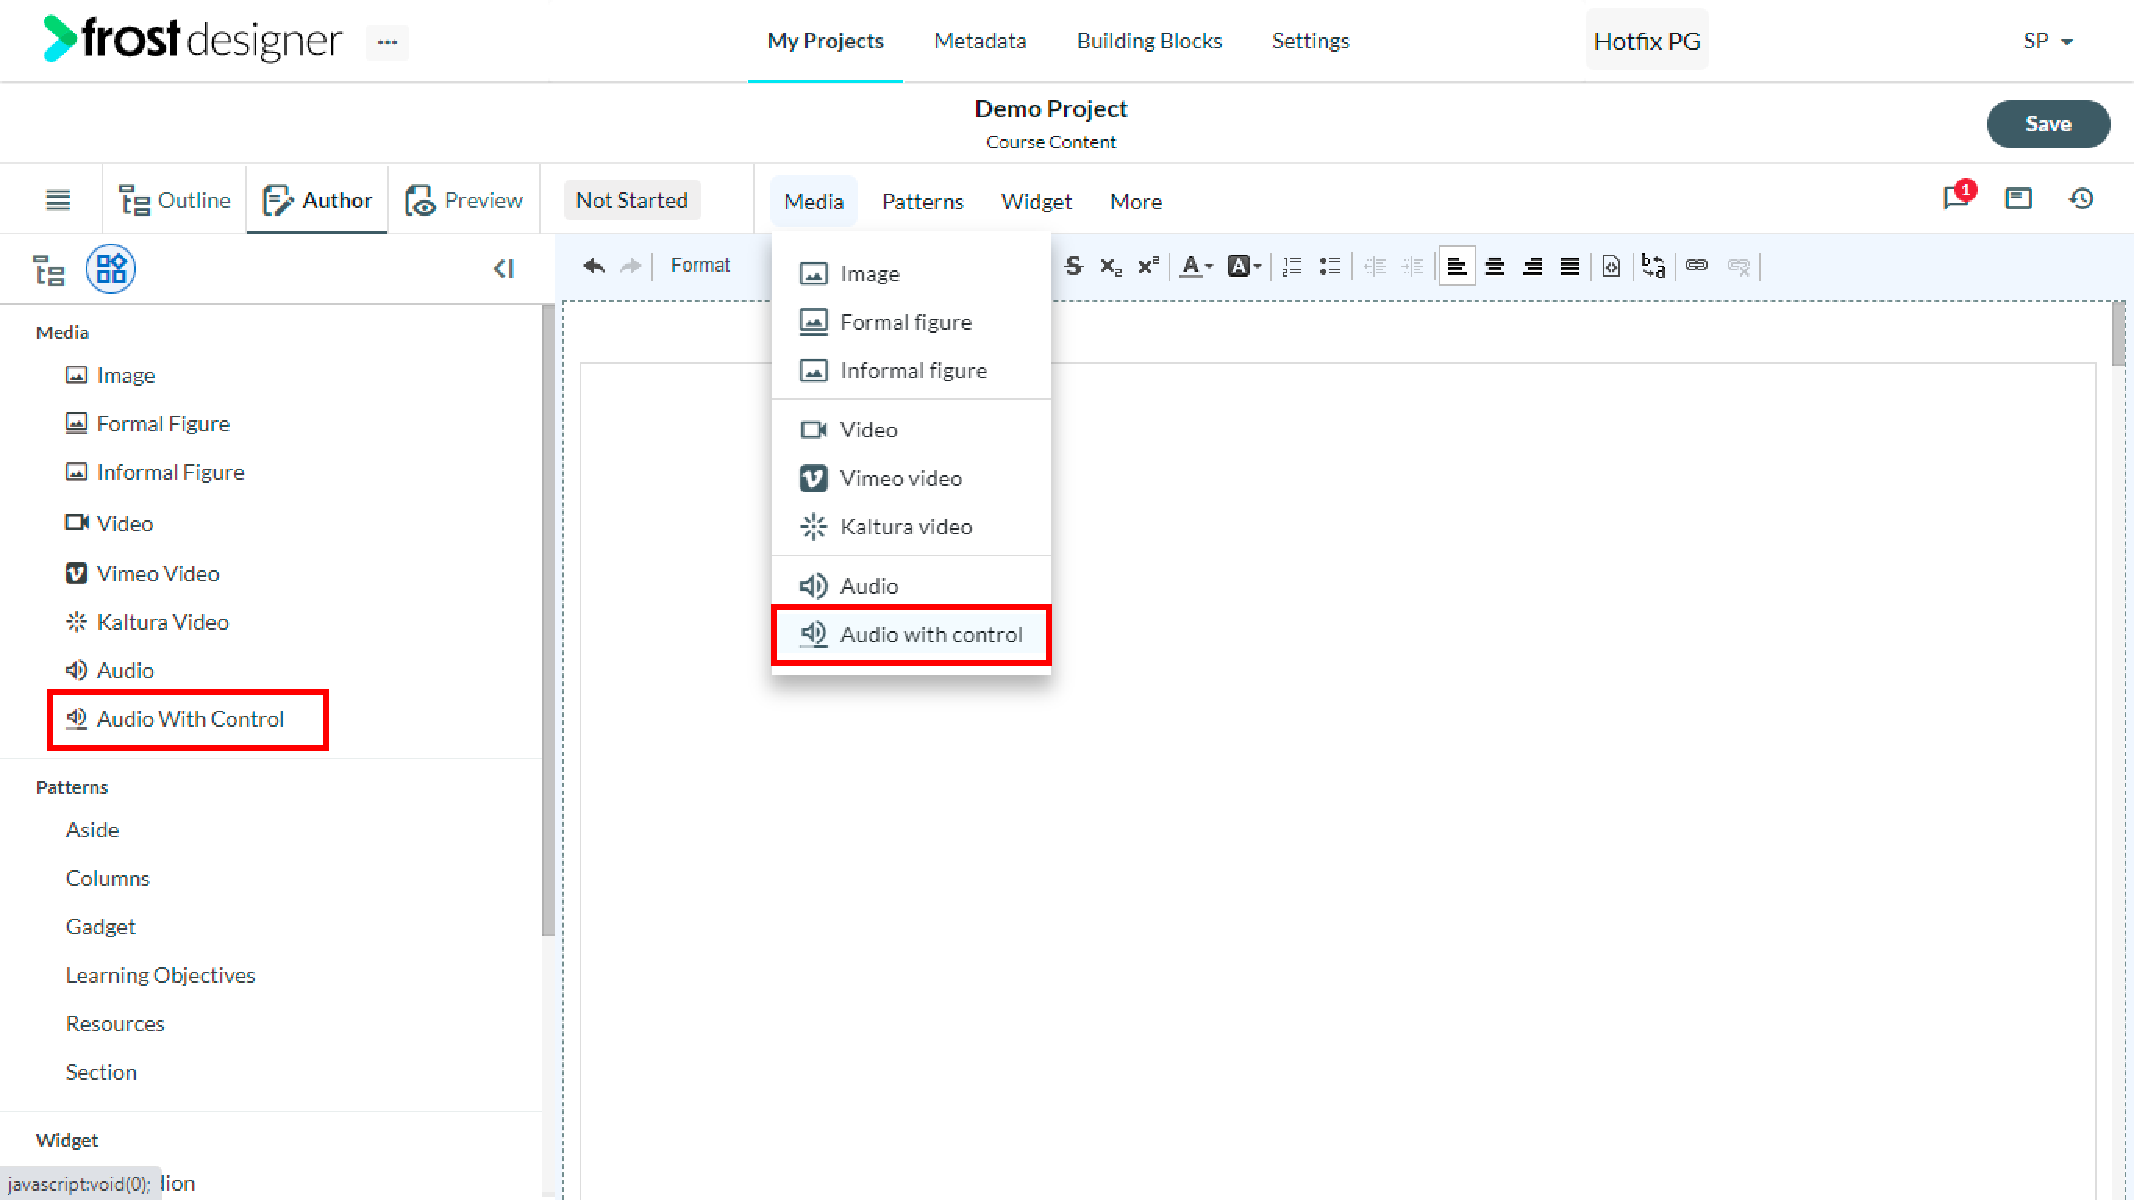Expand the font color dropdown arrow
Viewport: 2135px width, 1201px height.
[1208, 266]
